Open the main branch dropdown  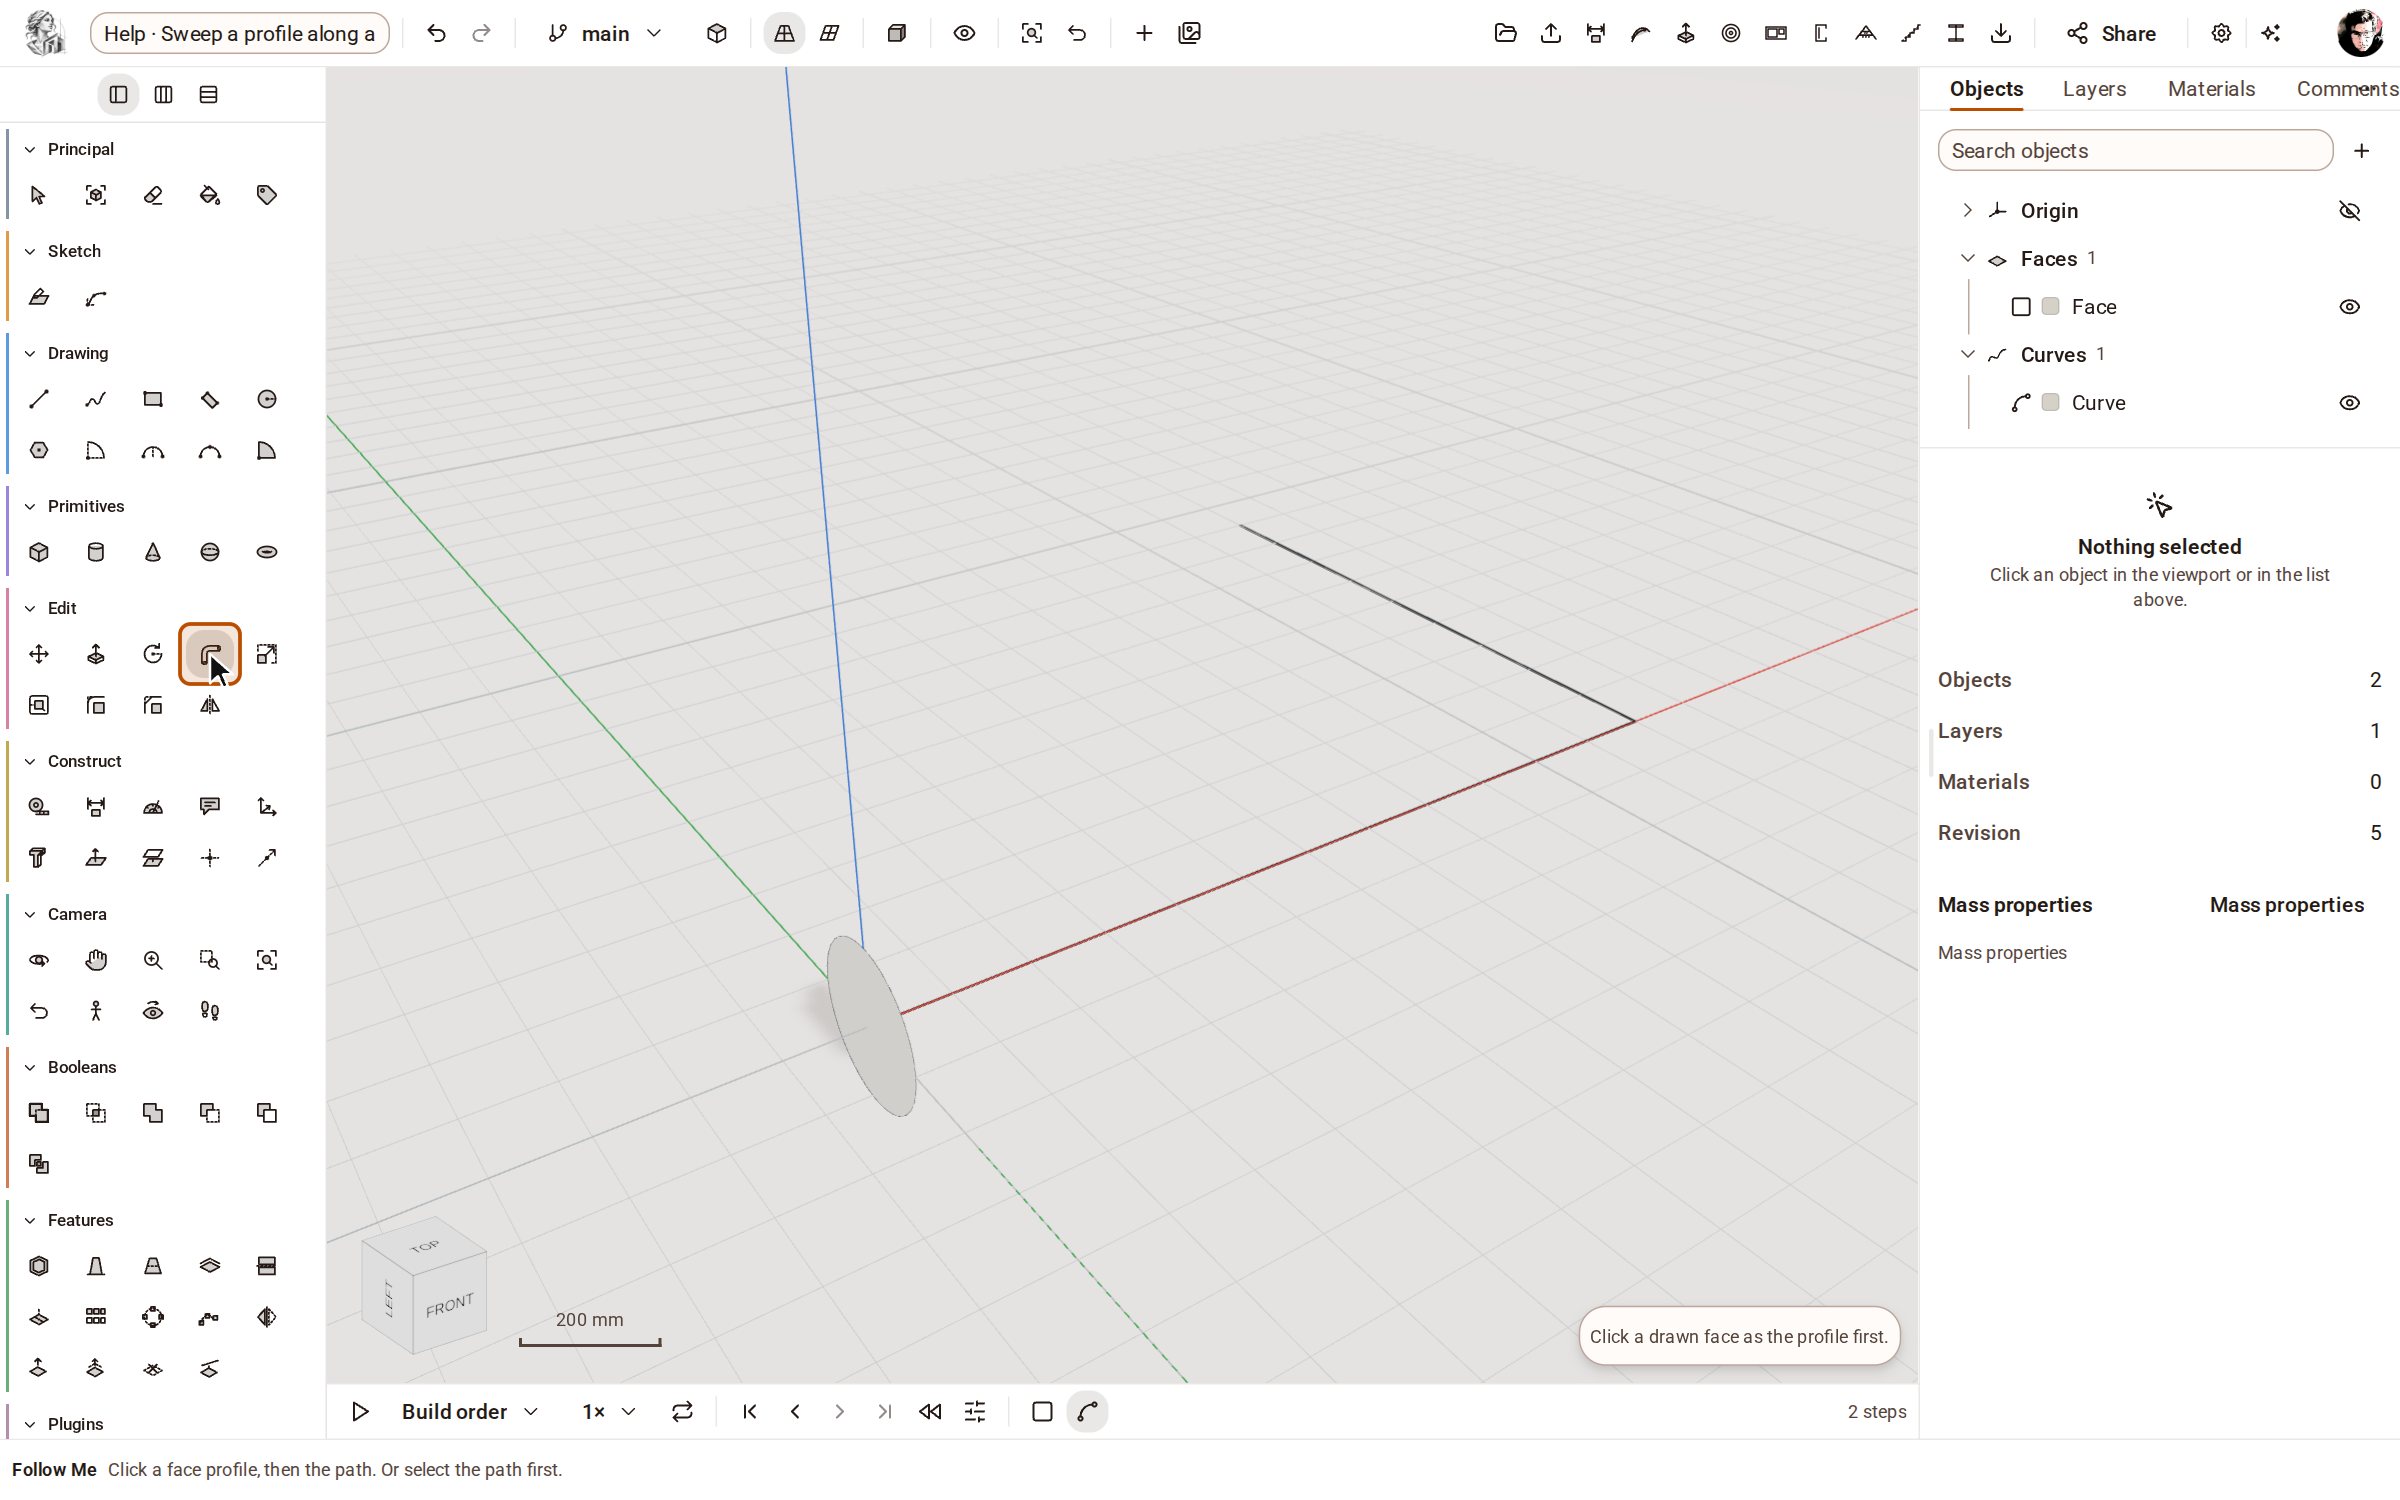605,33
